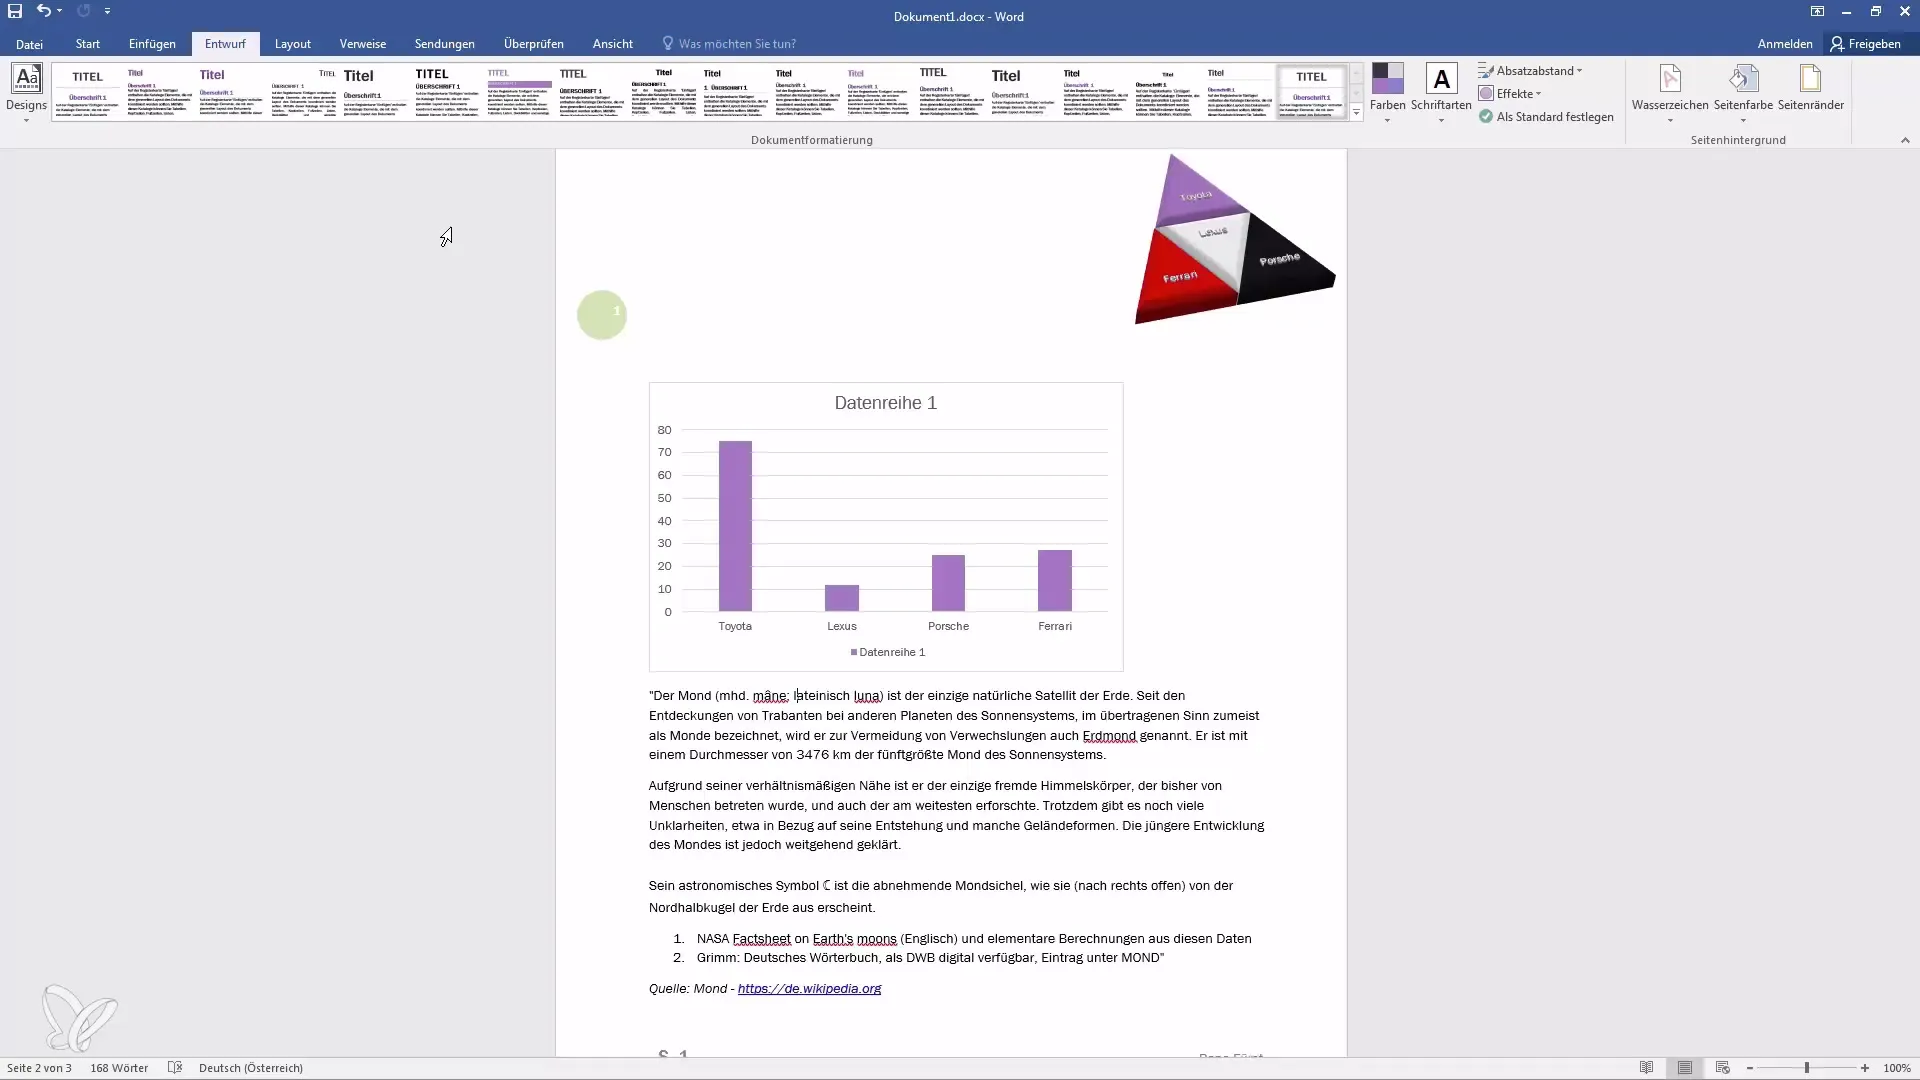Click the zoom out minus button
1920x1080 pixels.
pos(1750,1068)
